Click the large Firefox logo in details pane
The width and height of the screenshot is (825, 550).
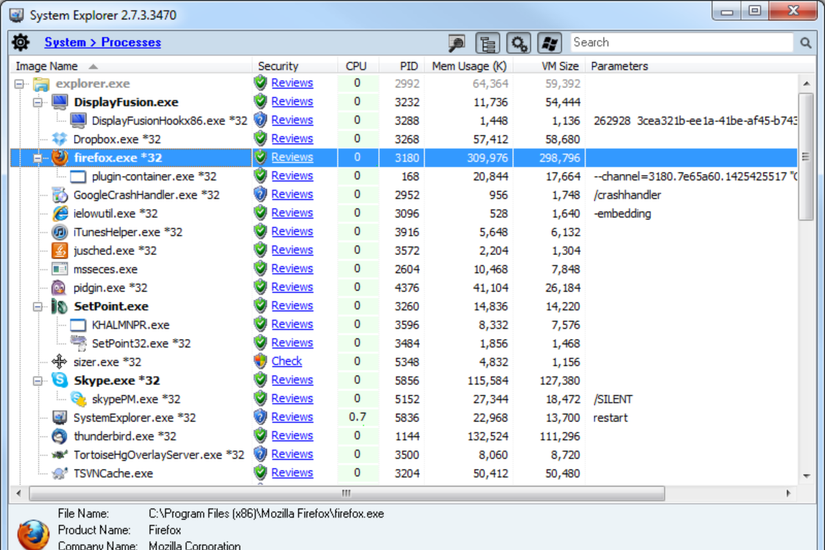[34, 534]
